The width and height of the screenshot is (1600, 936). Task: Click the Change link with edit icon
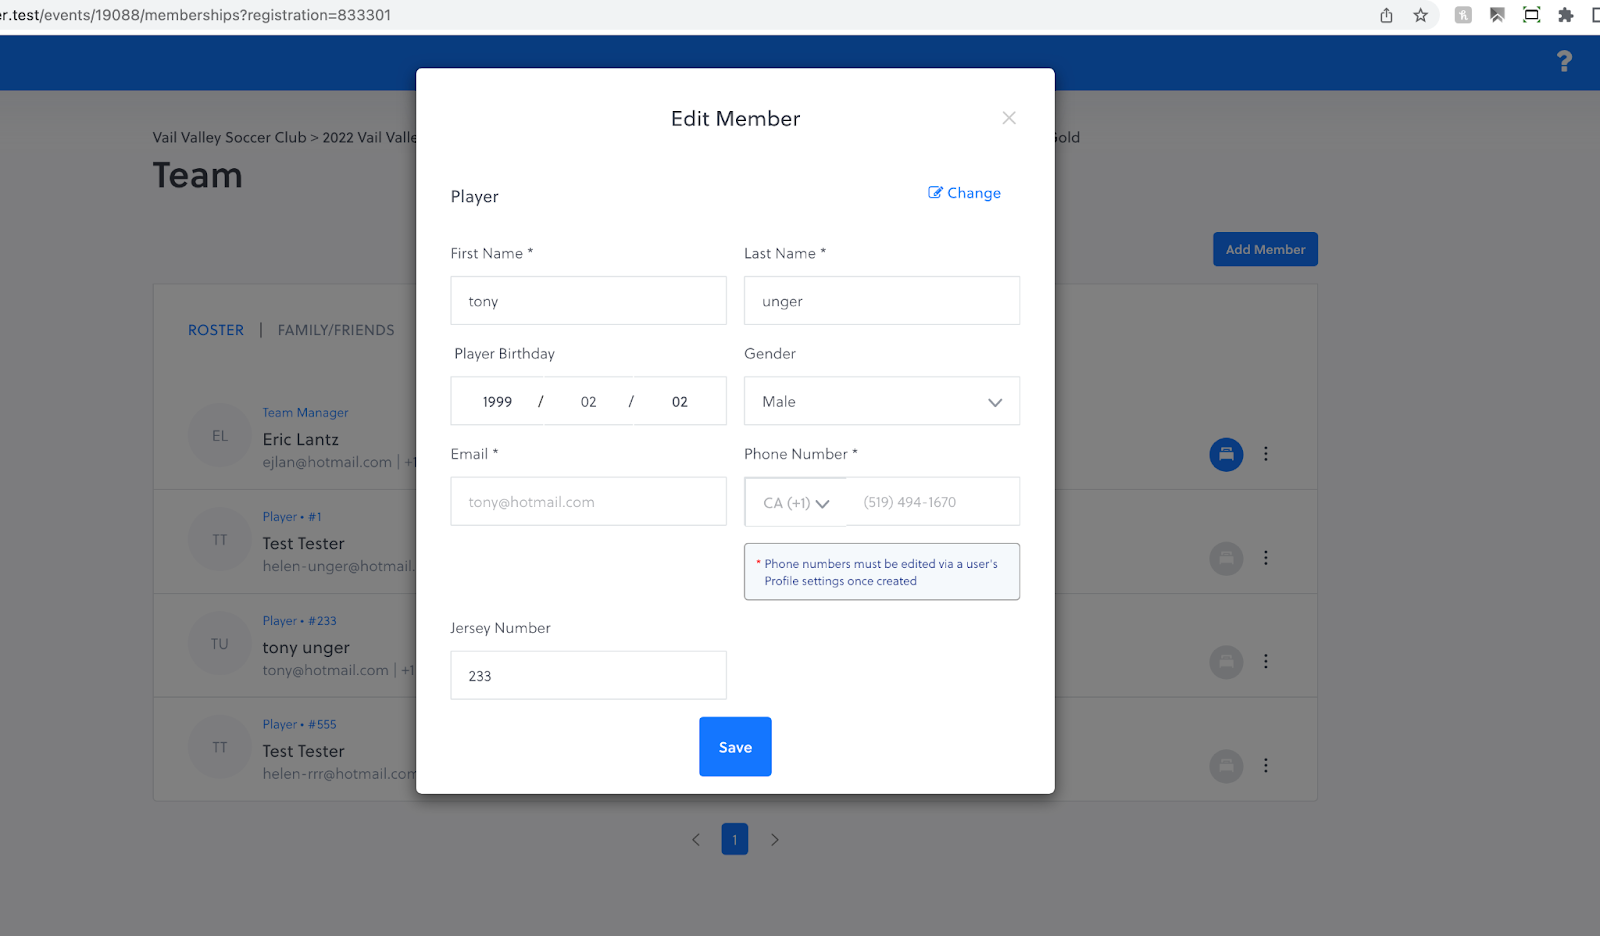point(964,193)
